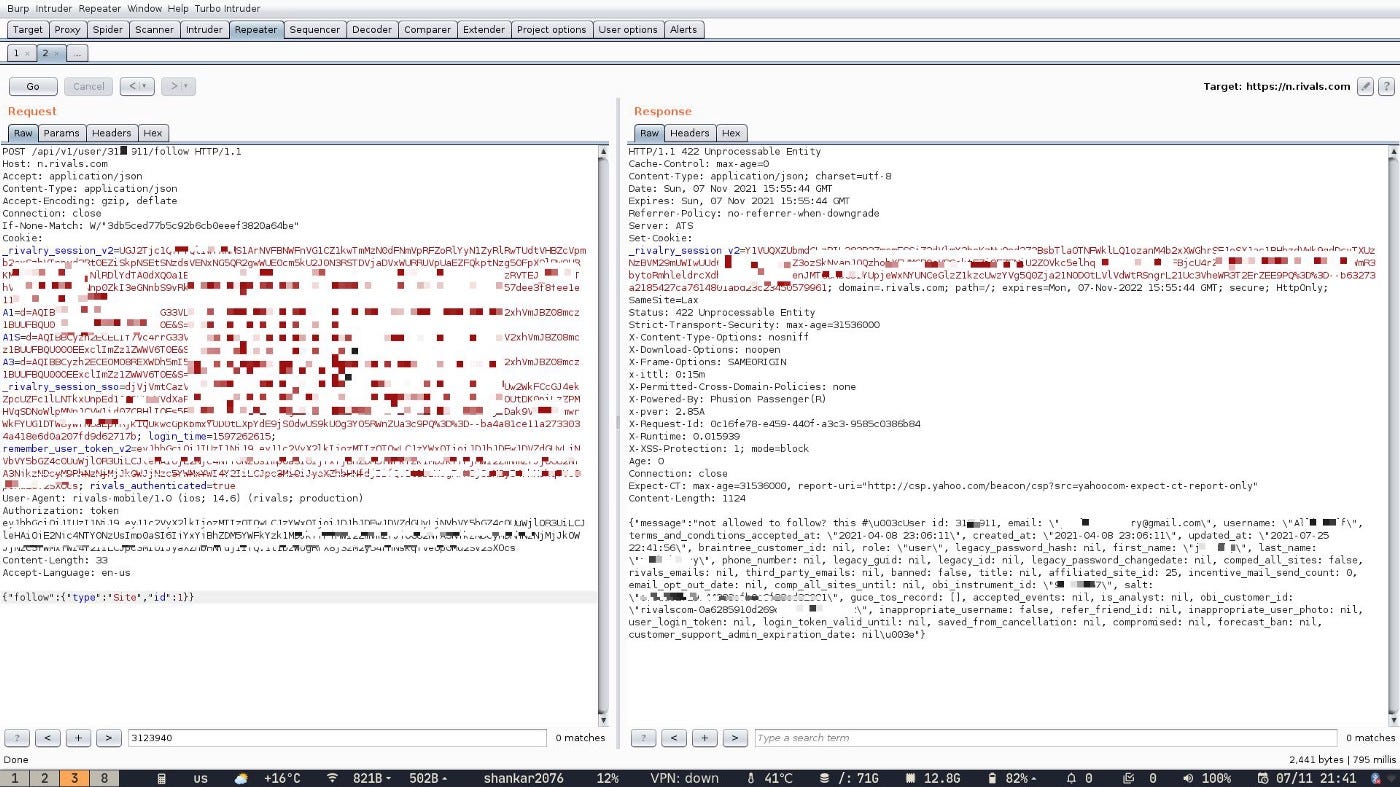This screenshot has width=1400, height=787.
Task: Show response Headers view
Action: coord(690,133)
